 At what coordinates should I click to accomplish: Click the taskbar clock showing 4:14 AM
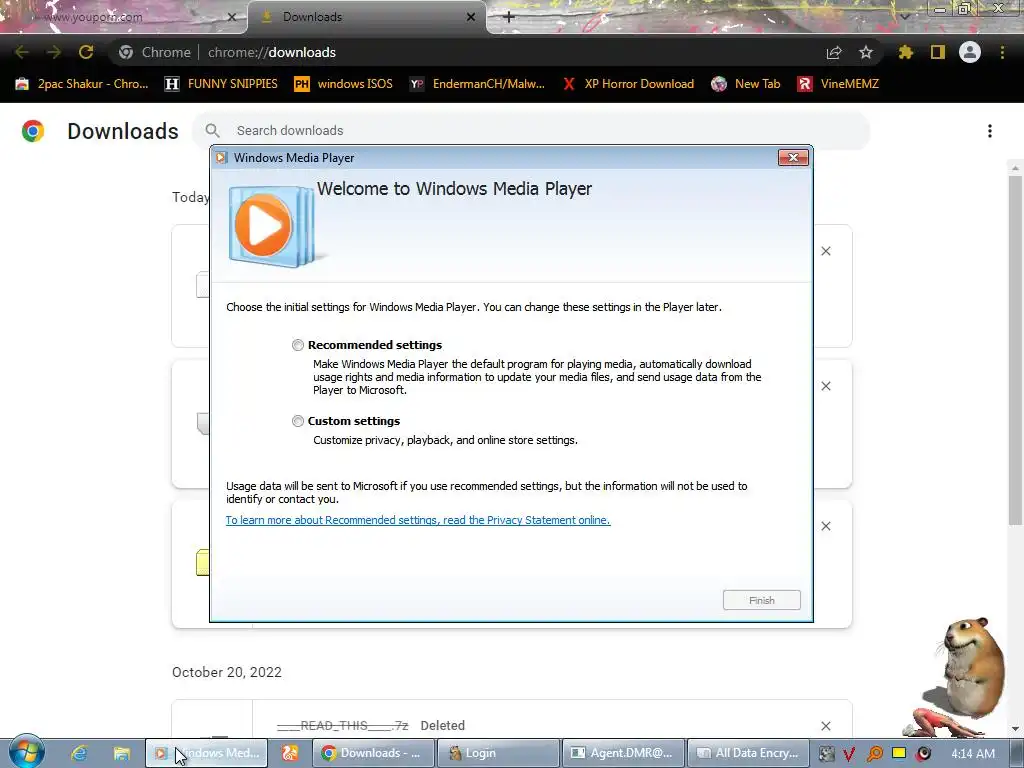[x=972, y=753]
